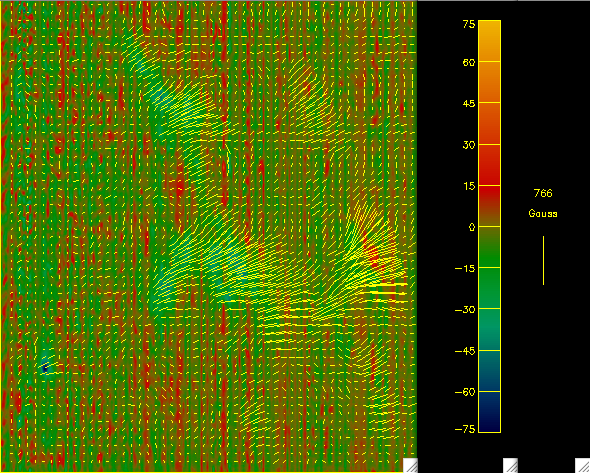Click the green color bar segment between 0 and -15

tap(489, 247)
